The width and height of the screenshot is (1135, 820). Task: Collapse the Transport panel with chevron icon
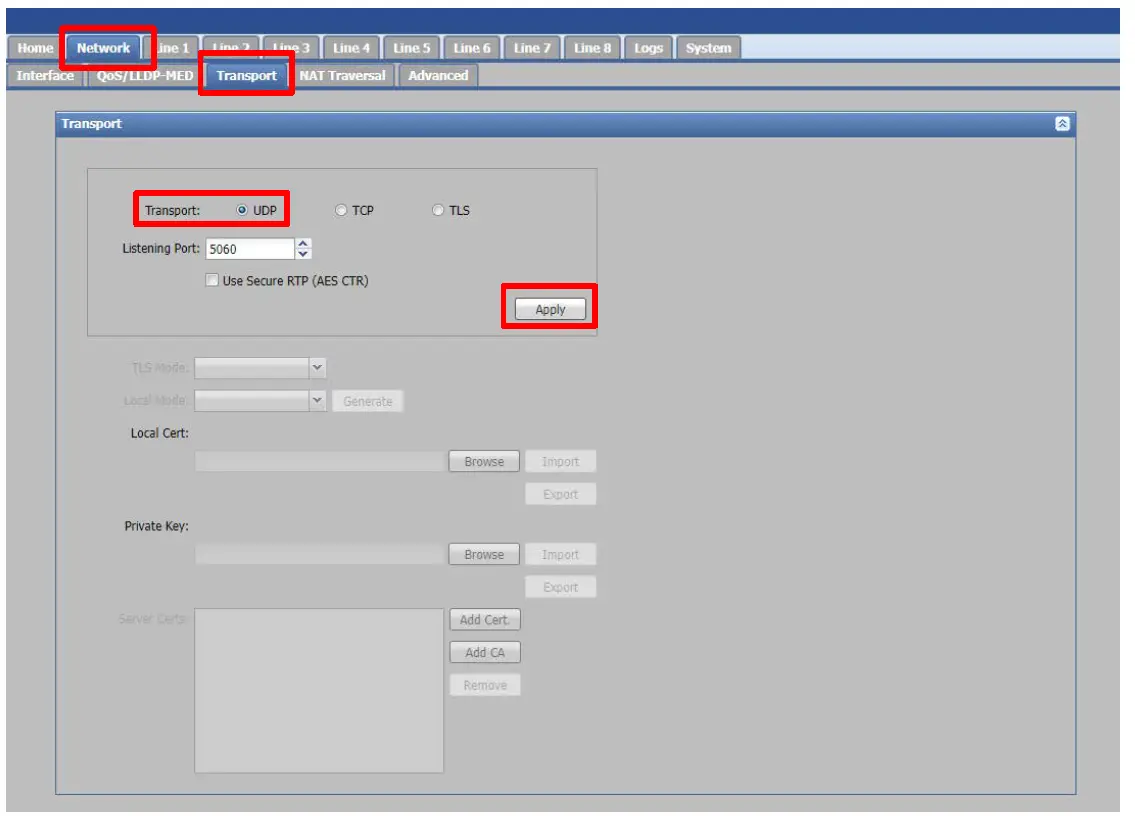[x=1062, y=124]
